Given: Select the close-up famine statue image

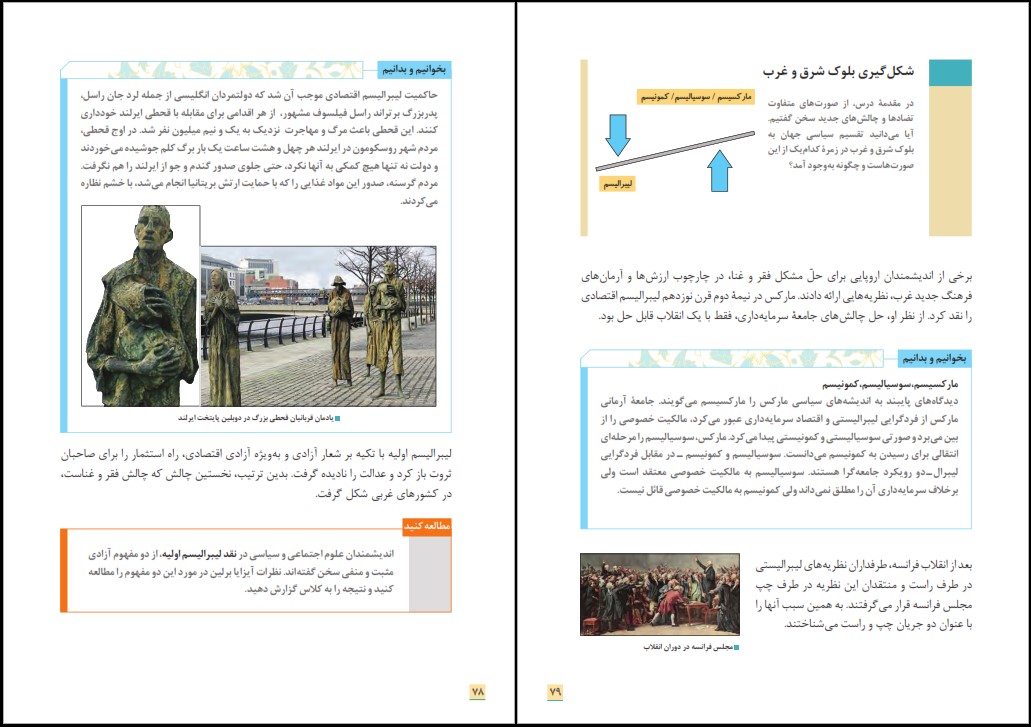Looking at the screenshot, I should click(x=141, y=306).
